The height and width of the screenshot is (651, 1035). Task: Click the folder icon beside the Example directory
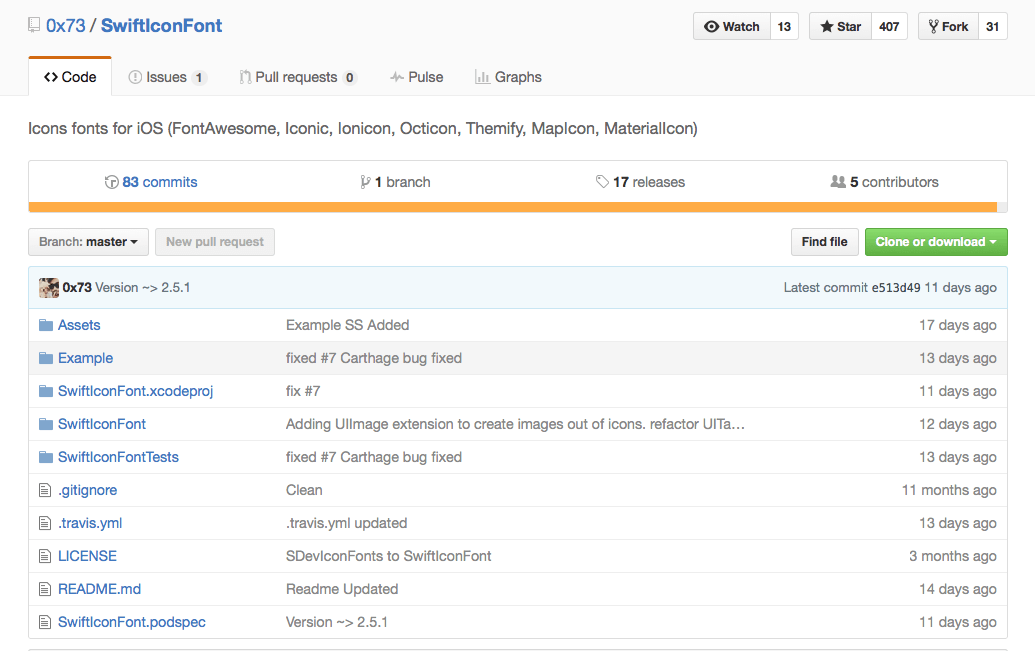[45, 358]
